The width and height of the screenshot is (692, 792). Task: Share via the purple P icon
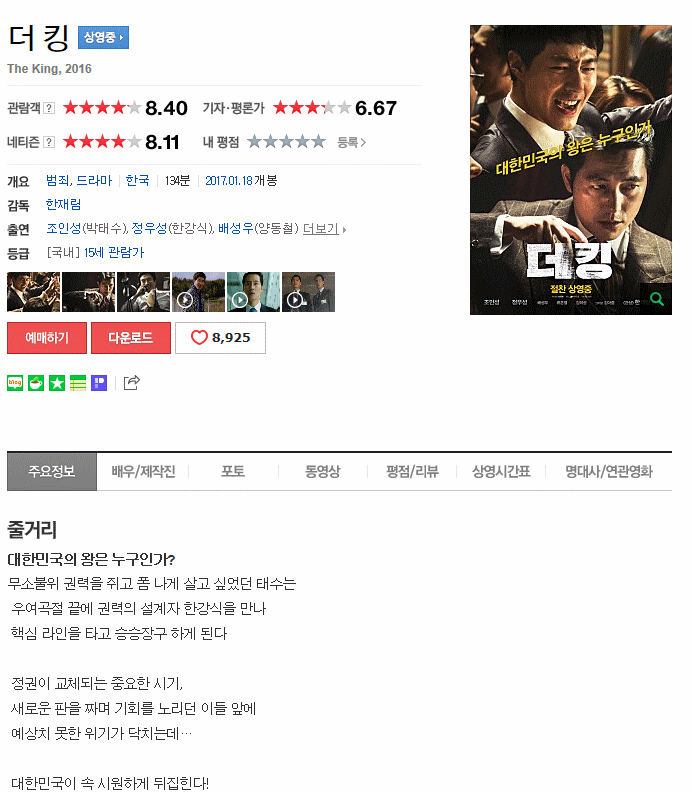click(x=99, y=383)
